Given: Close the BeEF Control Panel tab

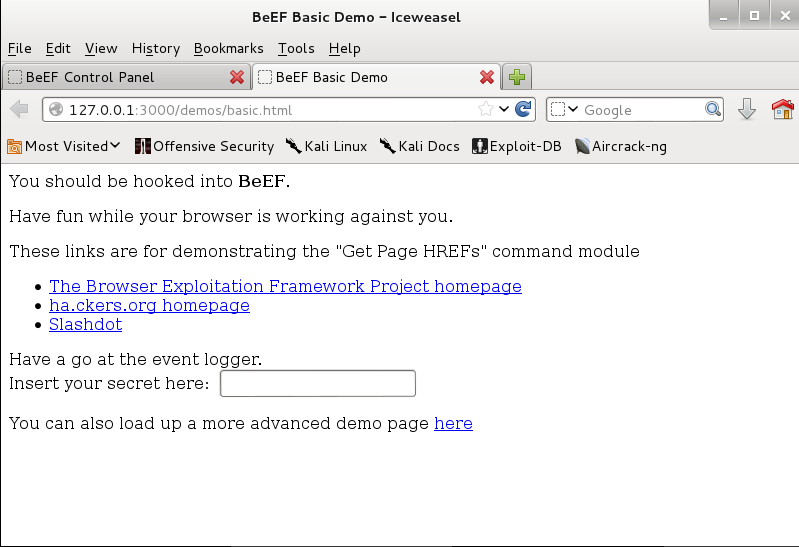Looking at the screenshot, I should (x=236, y=77).
